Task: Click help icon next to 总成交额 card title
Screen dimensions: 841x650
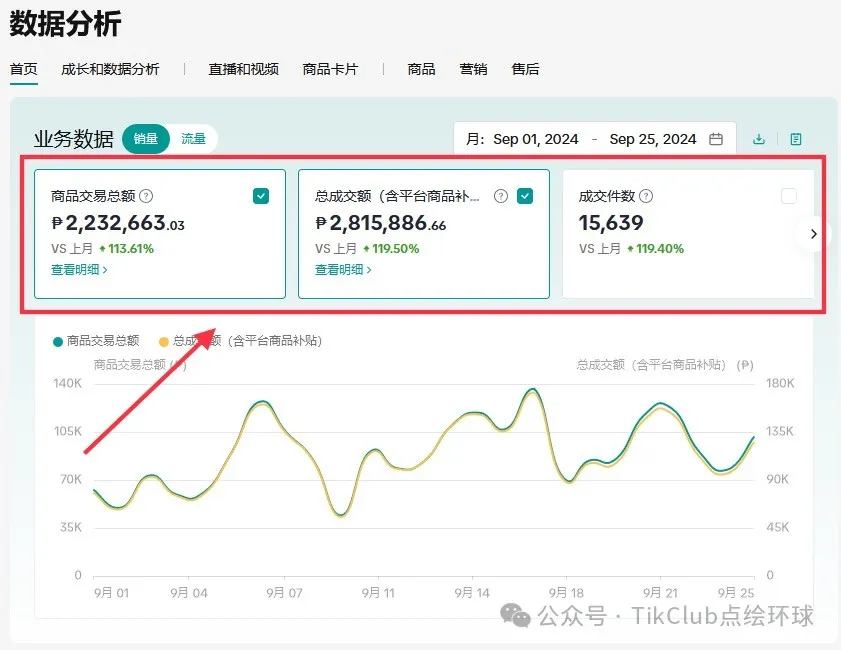Action: 501,196
